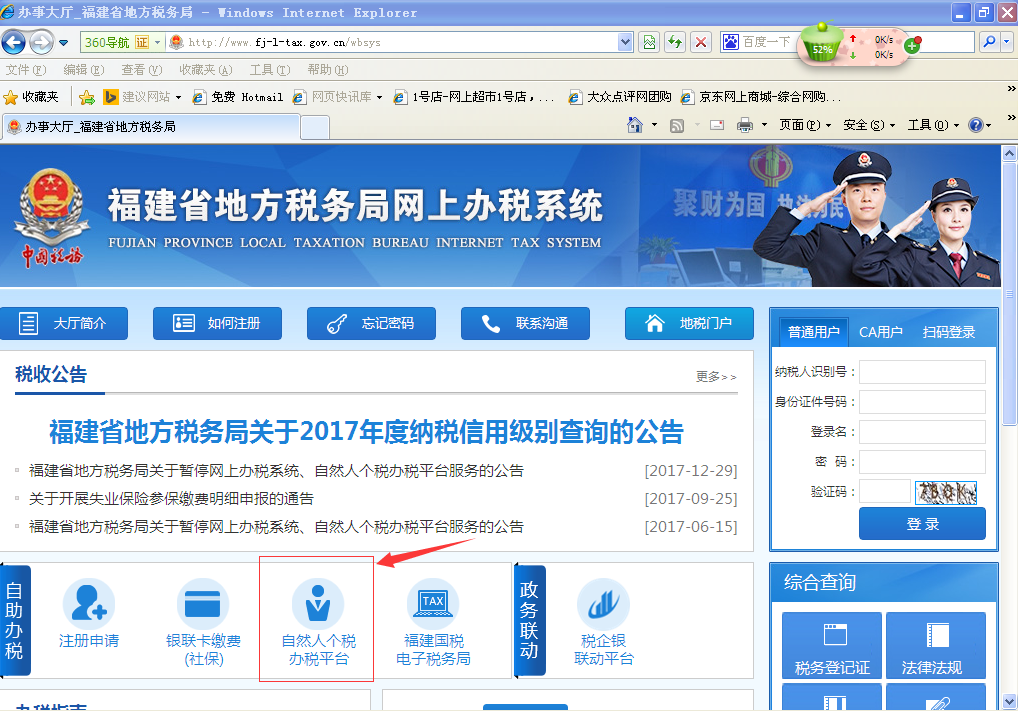Open the 编辑 menu

(x=84, y=69)
